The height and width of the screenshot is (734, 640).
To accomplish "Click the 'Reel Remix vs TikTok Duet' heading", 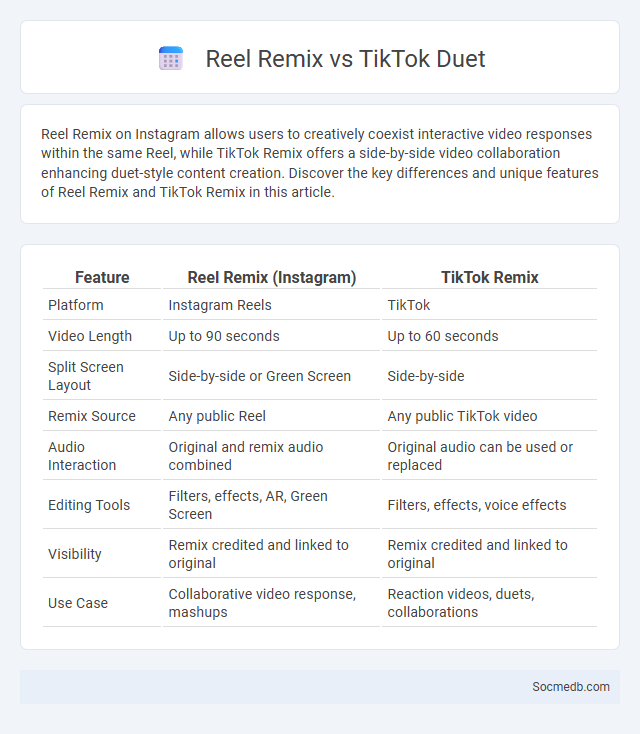I will point(345,59).
